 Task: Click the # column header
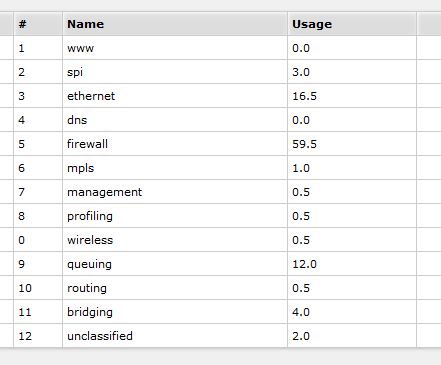click(x=38, y=24)
